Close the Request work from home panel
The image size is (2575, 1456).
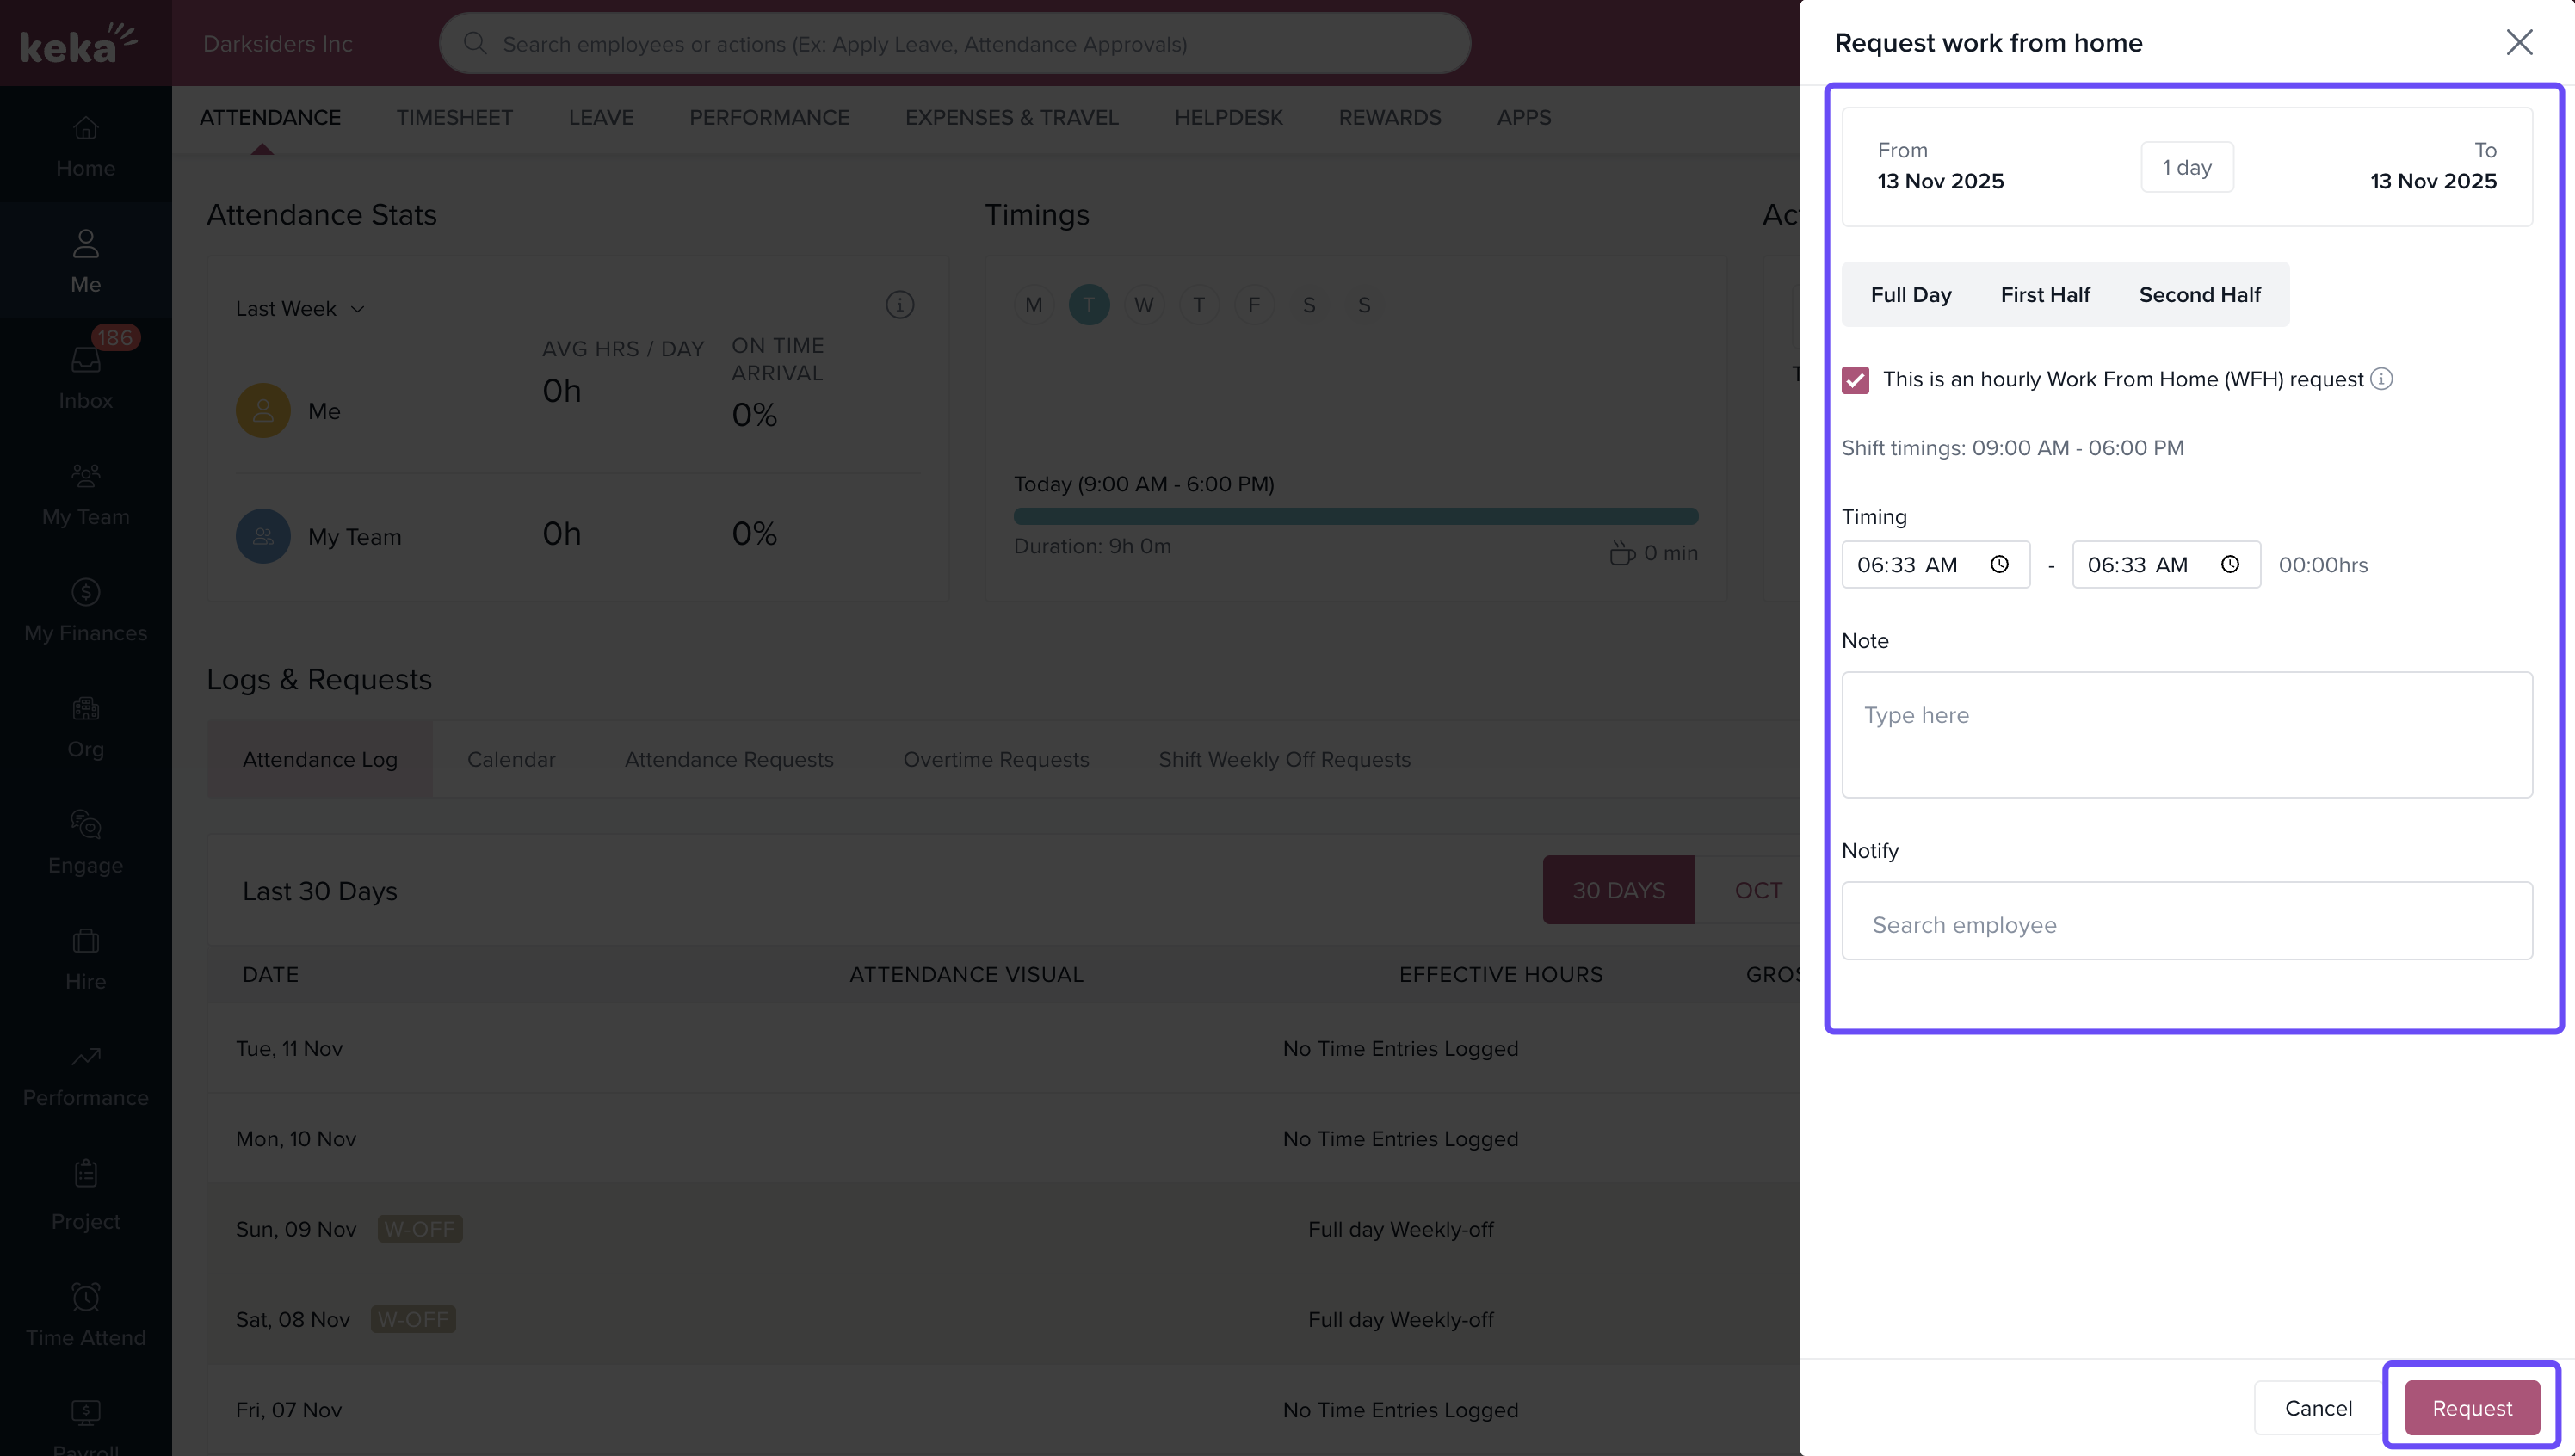pos(2518,42)
